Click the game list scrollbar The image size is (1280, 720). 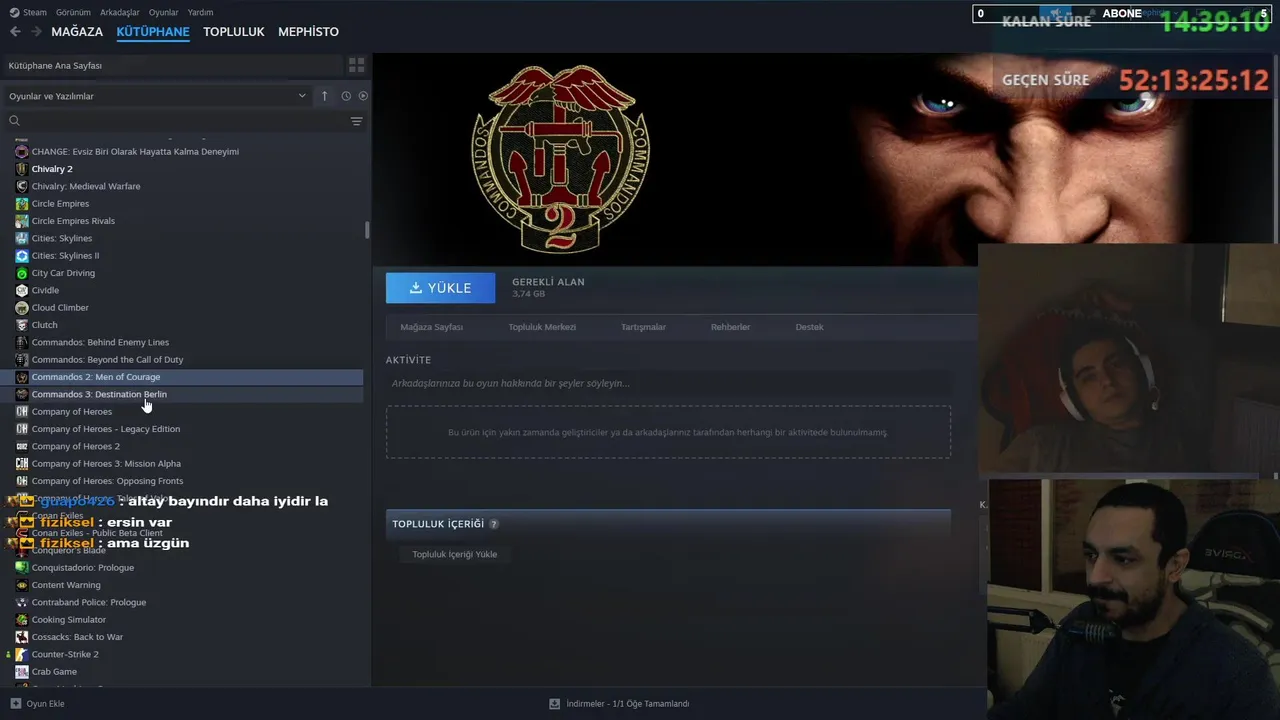click(367, 230)
